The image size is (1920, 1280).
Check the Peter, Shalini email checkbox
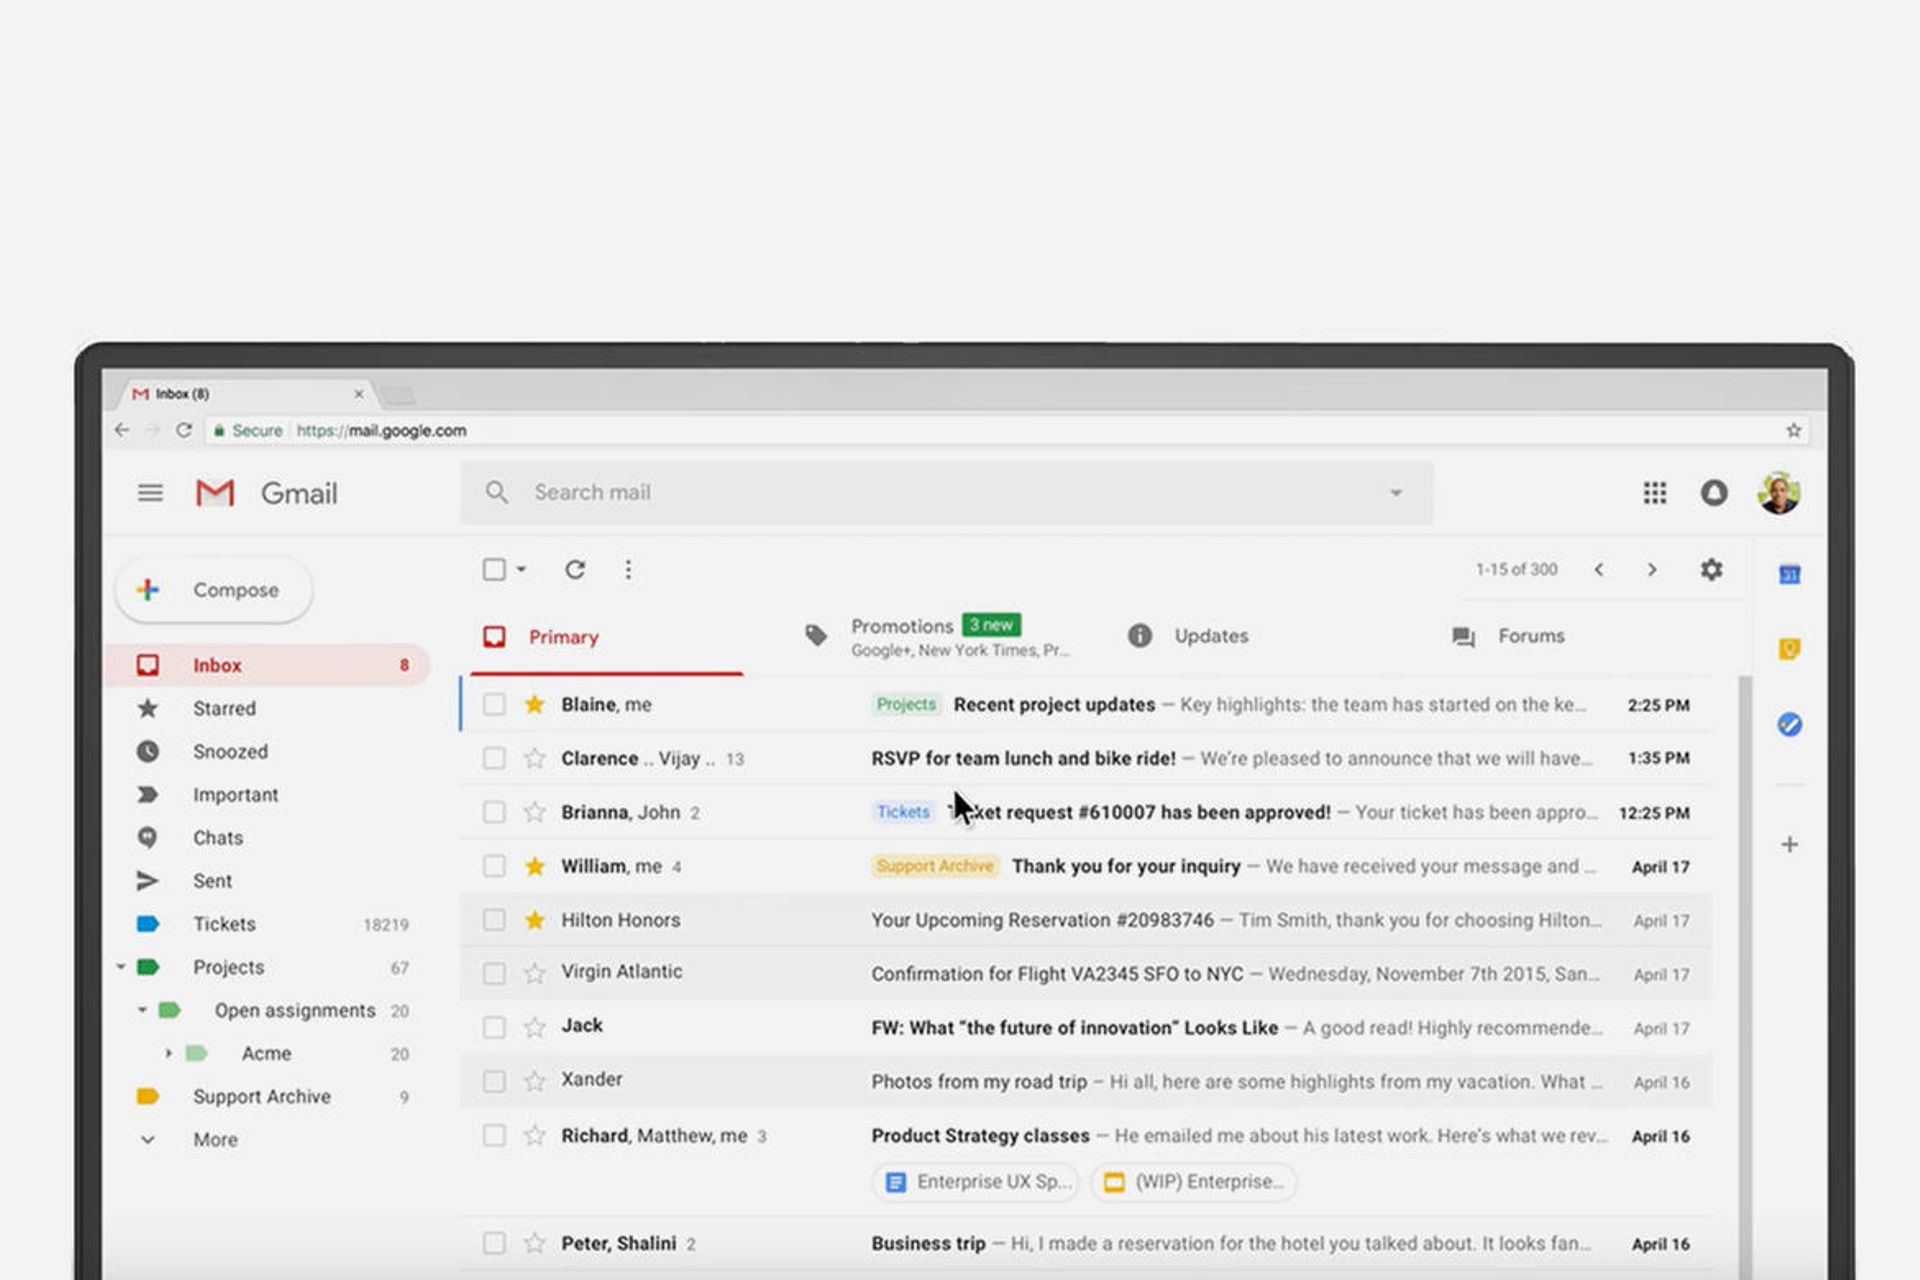pyautogui.click(x=494, y=1244)
